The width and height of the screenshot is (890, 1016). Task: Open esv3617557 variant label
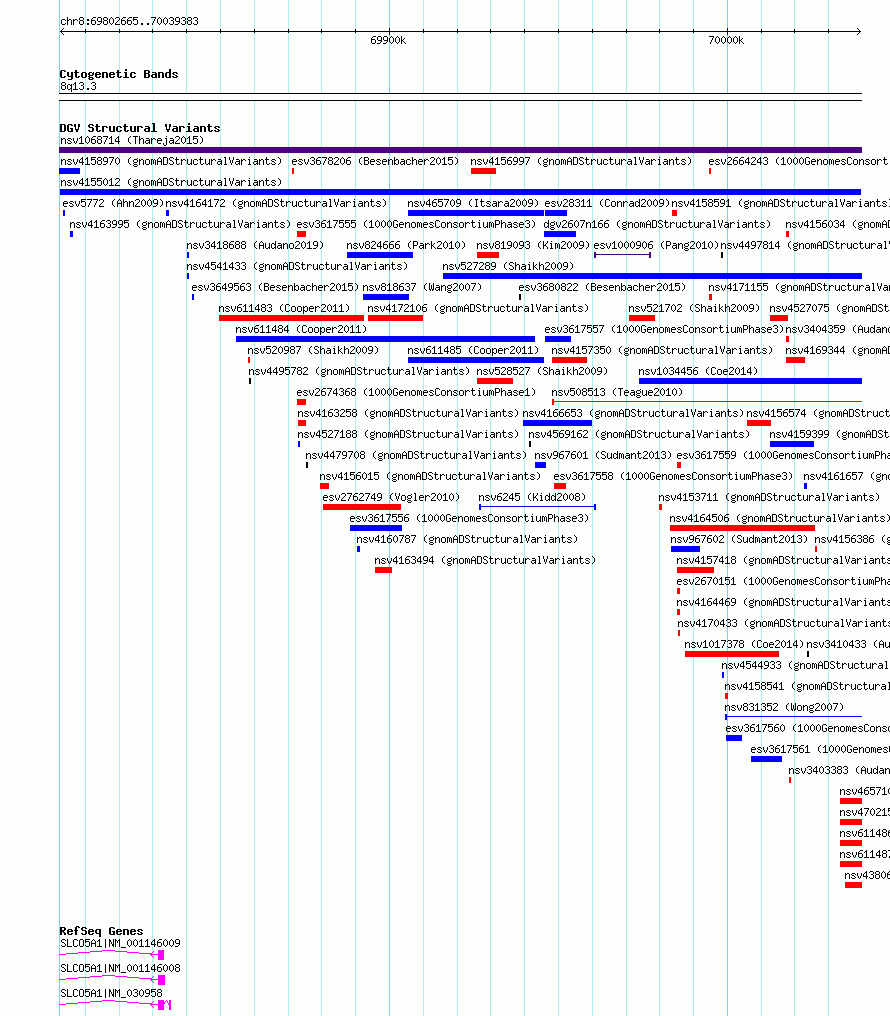click(664, 330)
